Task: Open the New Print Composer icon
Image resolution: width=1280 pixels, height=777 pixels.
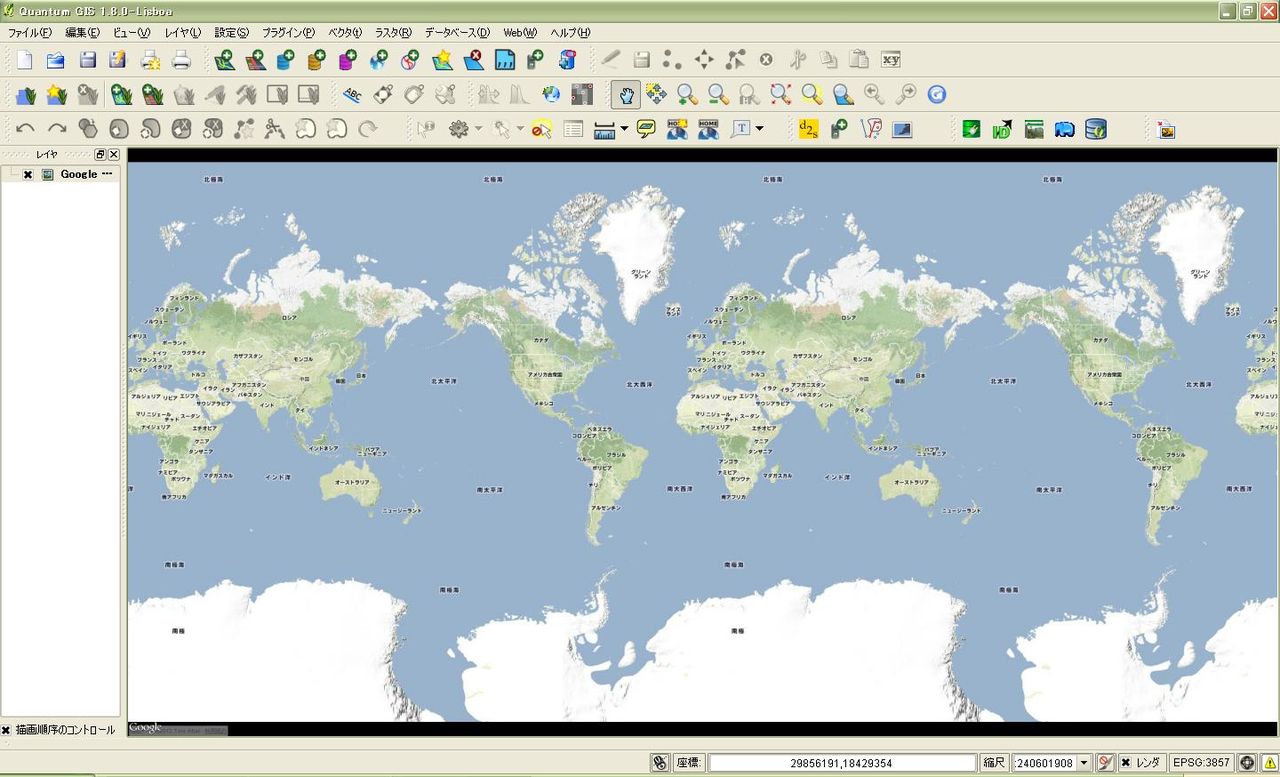Action: click(150, 60)
